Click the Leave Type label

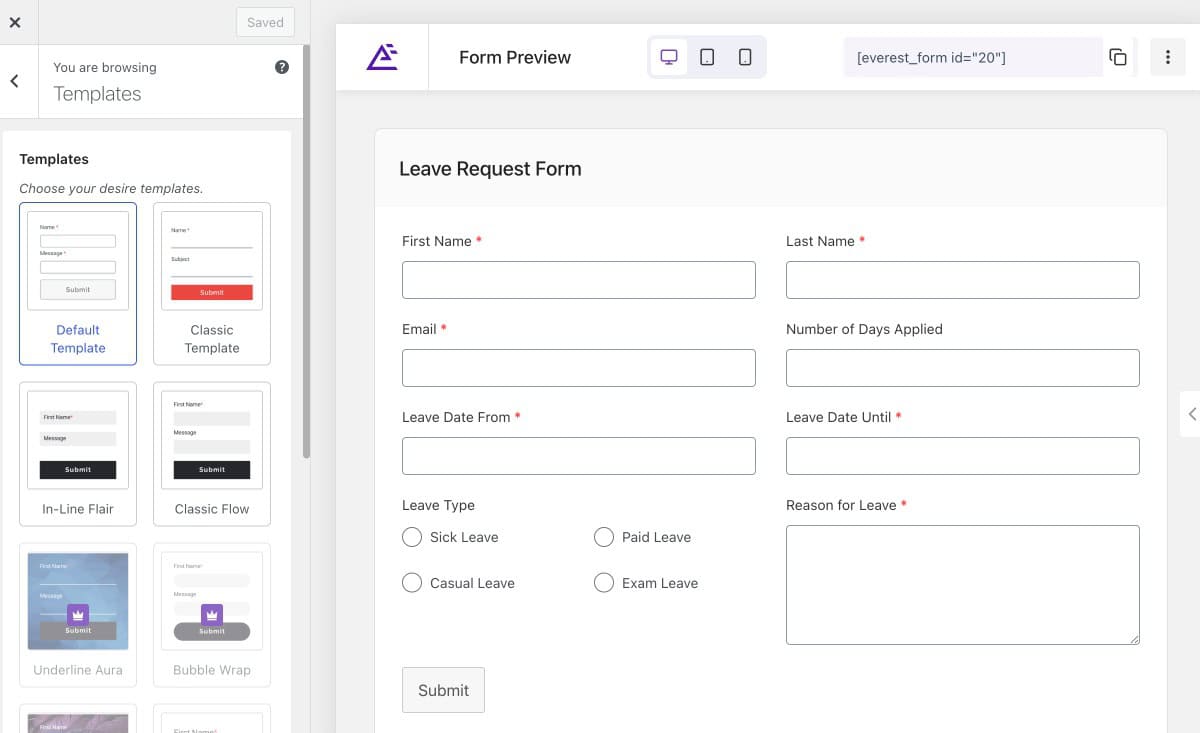tap(438, 505)
